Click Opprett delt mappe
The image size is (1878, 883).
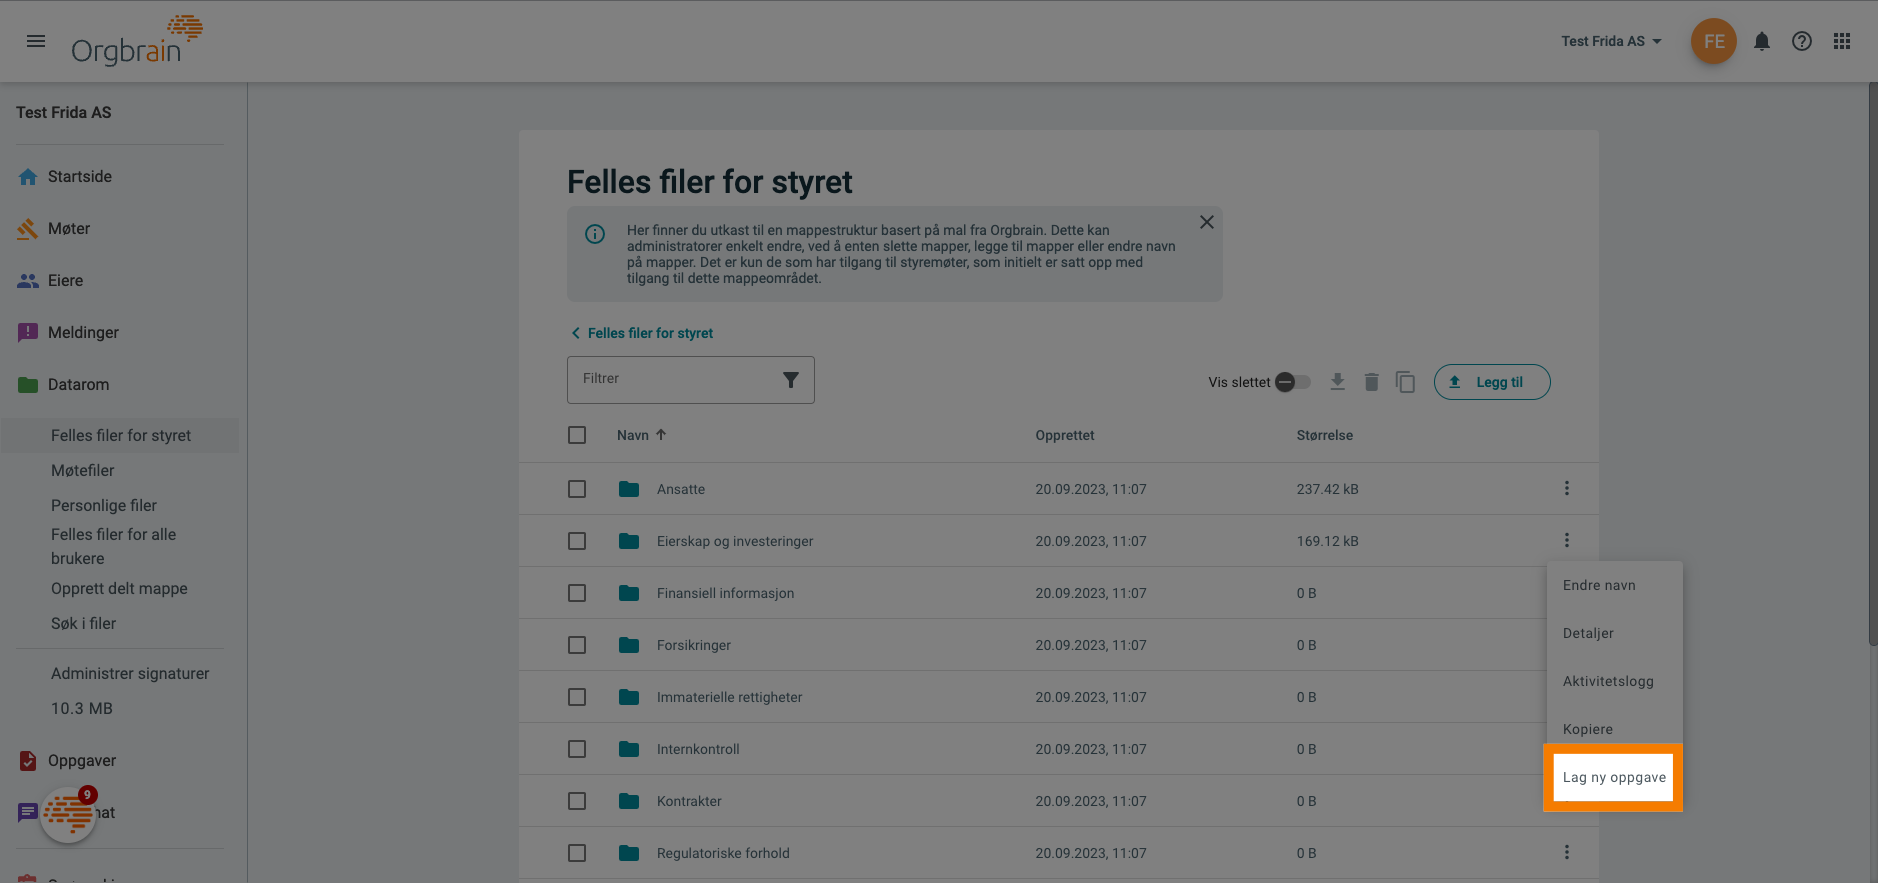[119, 588]
